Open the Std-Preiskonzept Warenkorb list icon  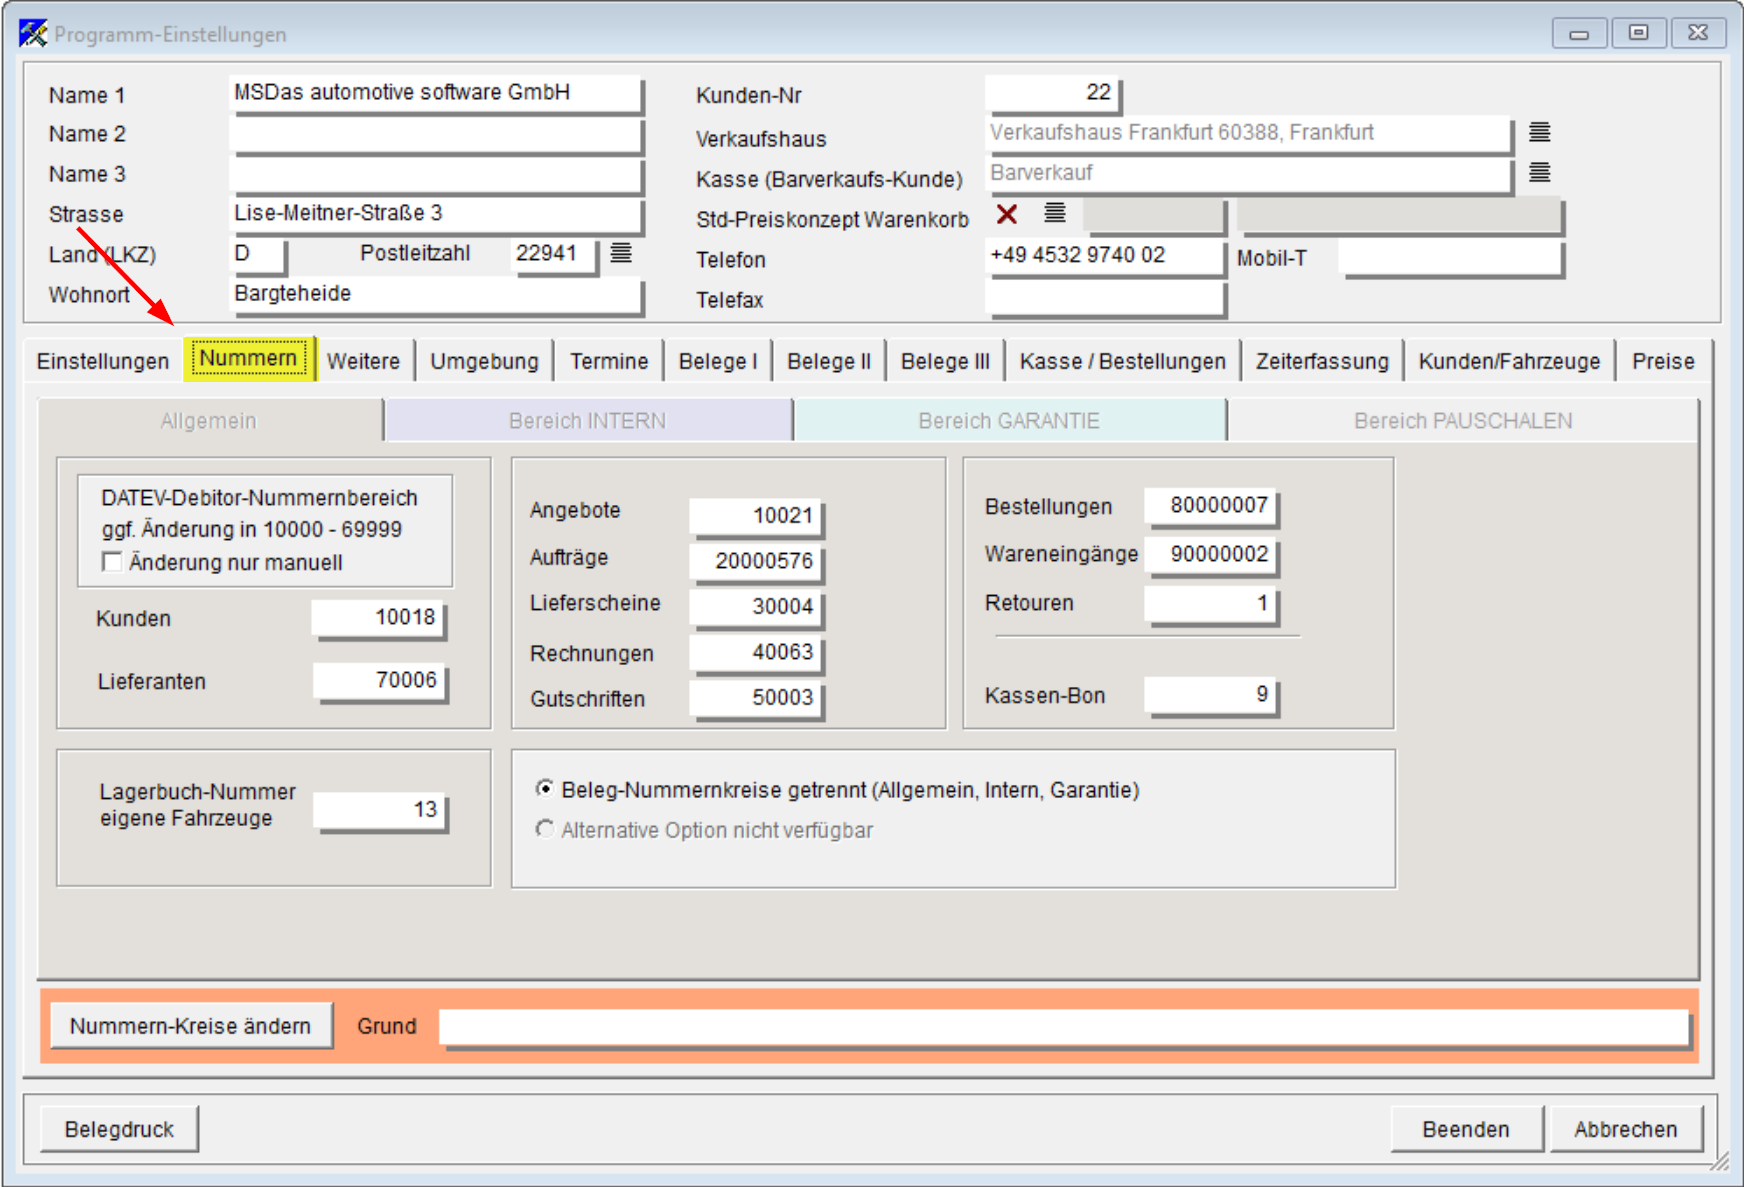1055,213
